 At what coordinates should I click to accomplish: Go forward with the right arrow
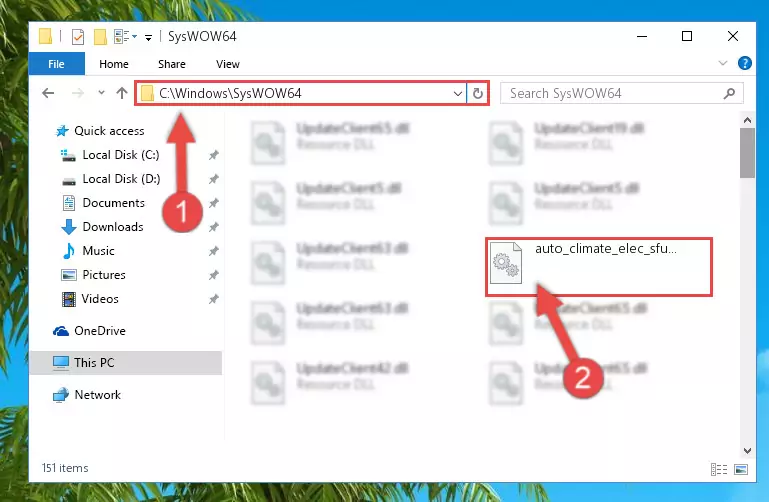click(x=77, y=93)
